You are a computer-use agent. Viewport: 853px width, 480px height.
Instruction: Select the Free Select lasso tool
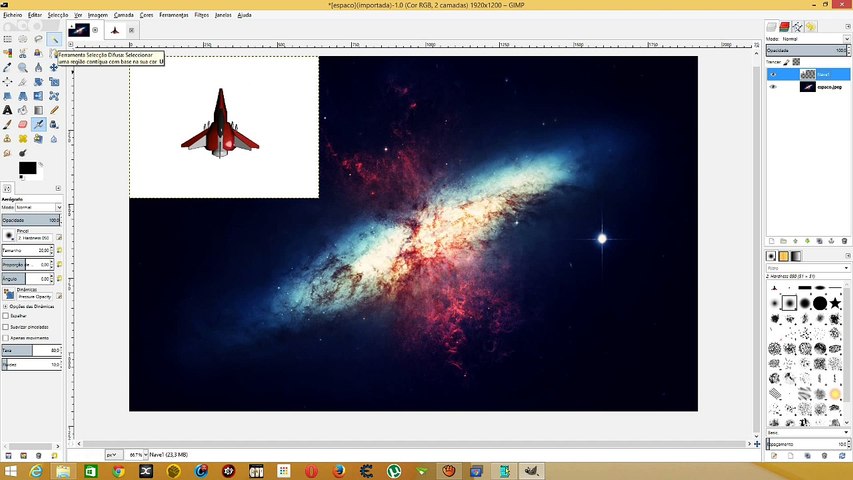38,39
